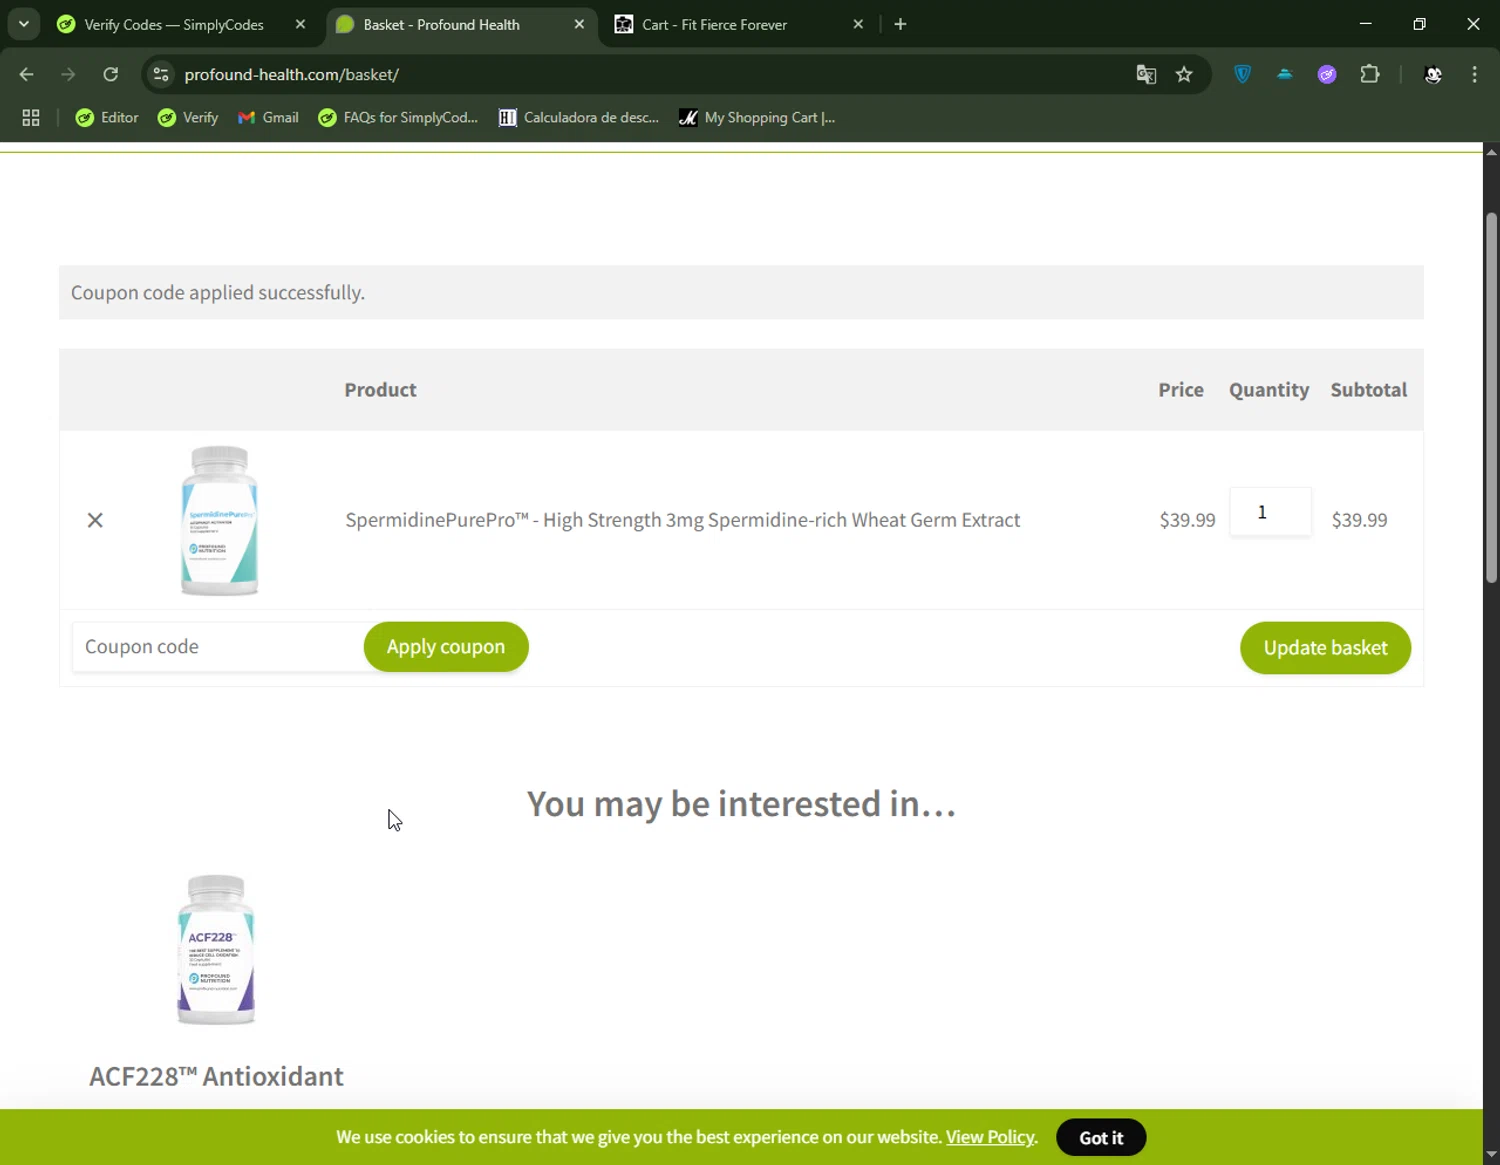
Task: Bookmark this page with the star
Action: point(1184,74)
